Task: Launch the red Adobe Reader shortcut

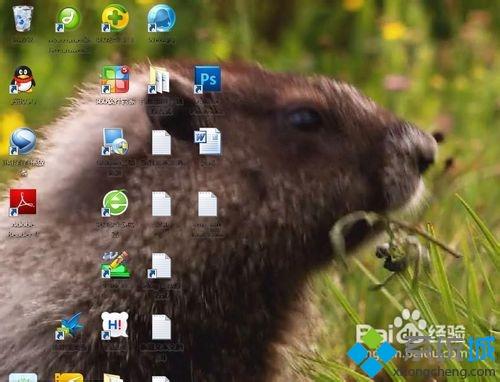Action: pos(23,203)
